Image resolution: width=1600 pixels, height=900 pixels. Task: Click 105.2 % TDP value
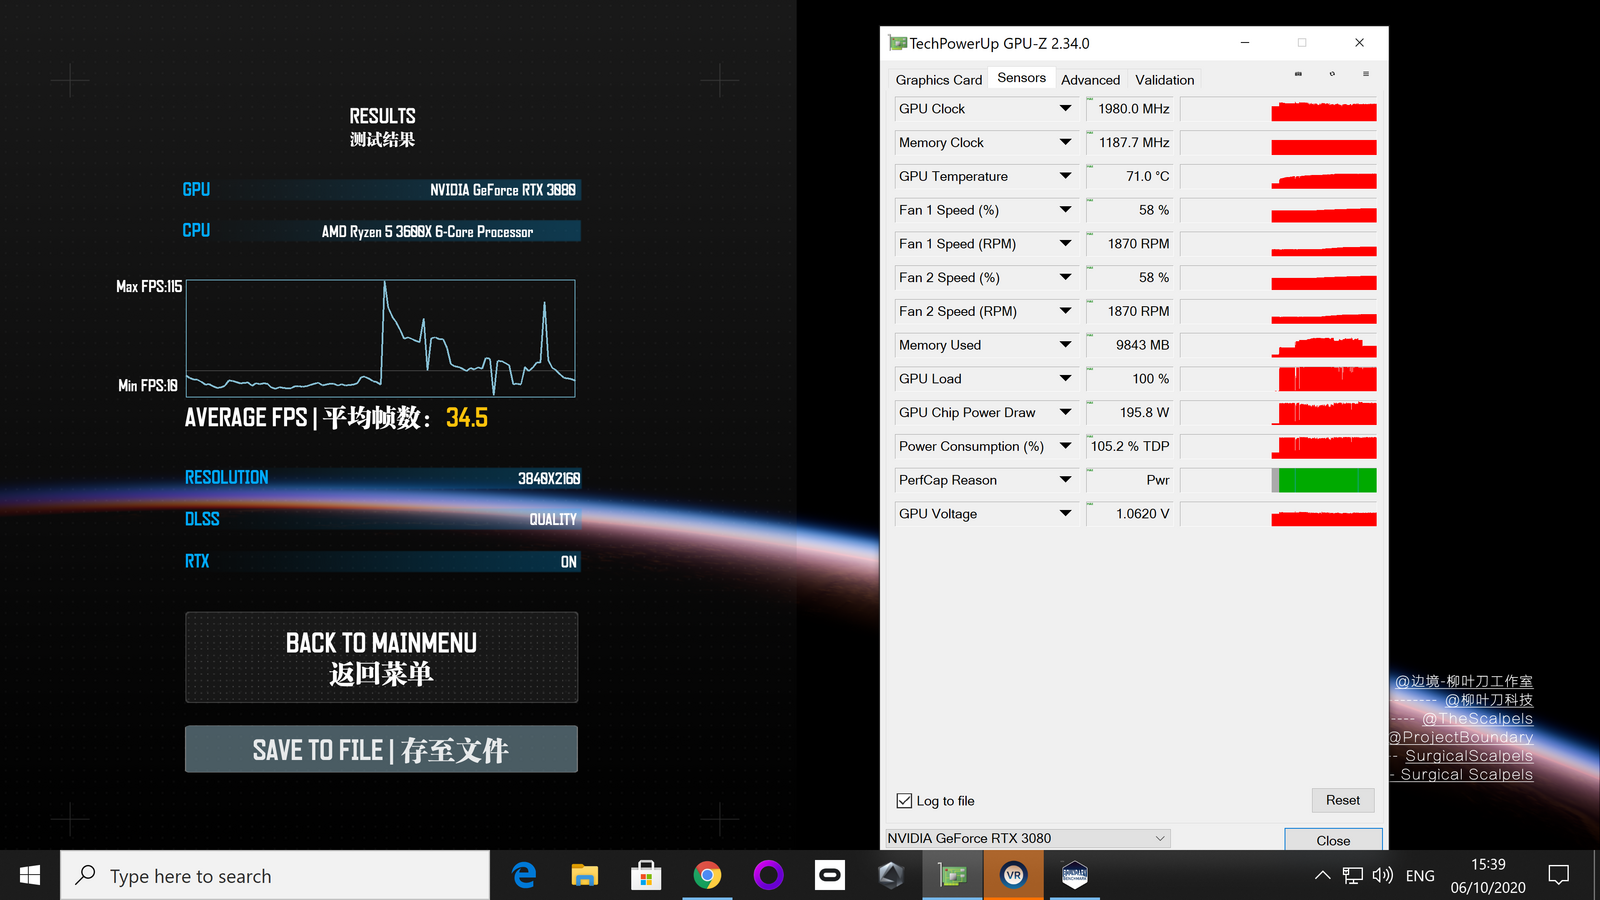pos(1131,446)
